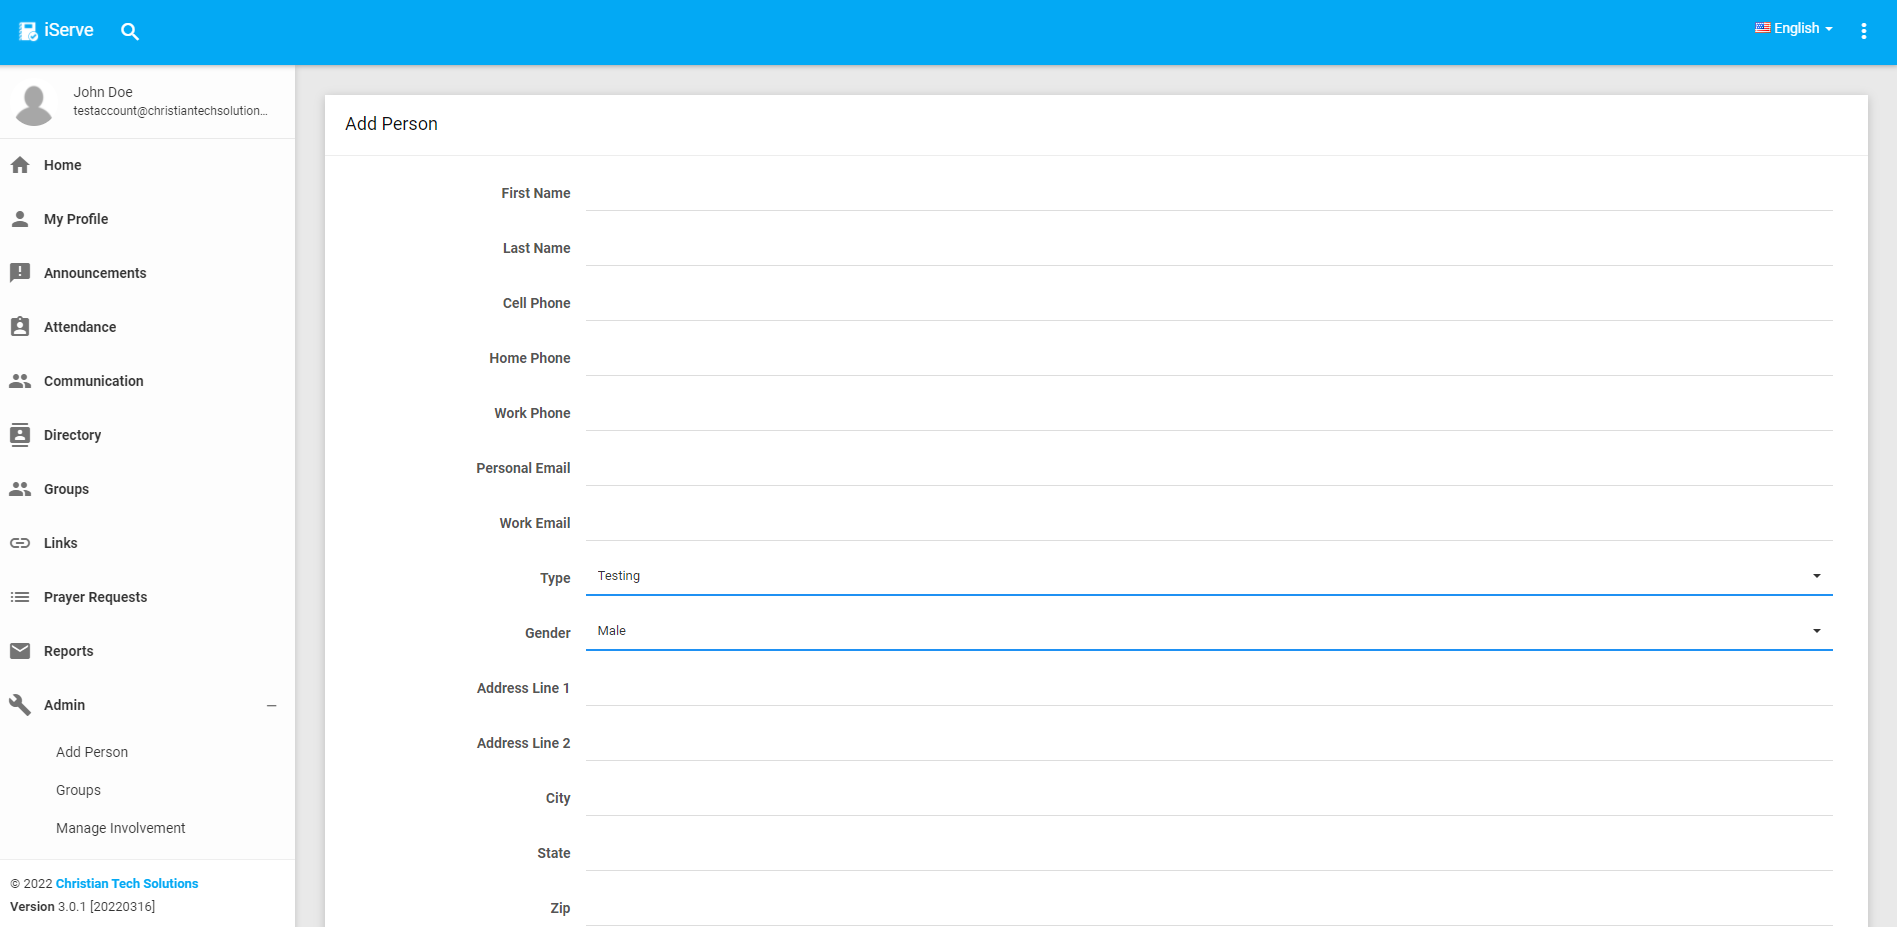
Task: Click the Reports mail icon
Action: pos(20,650)
